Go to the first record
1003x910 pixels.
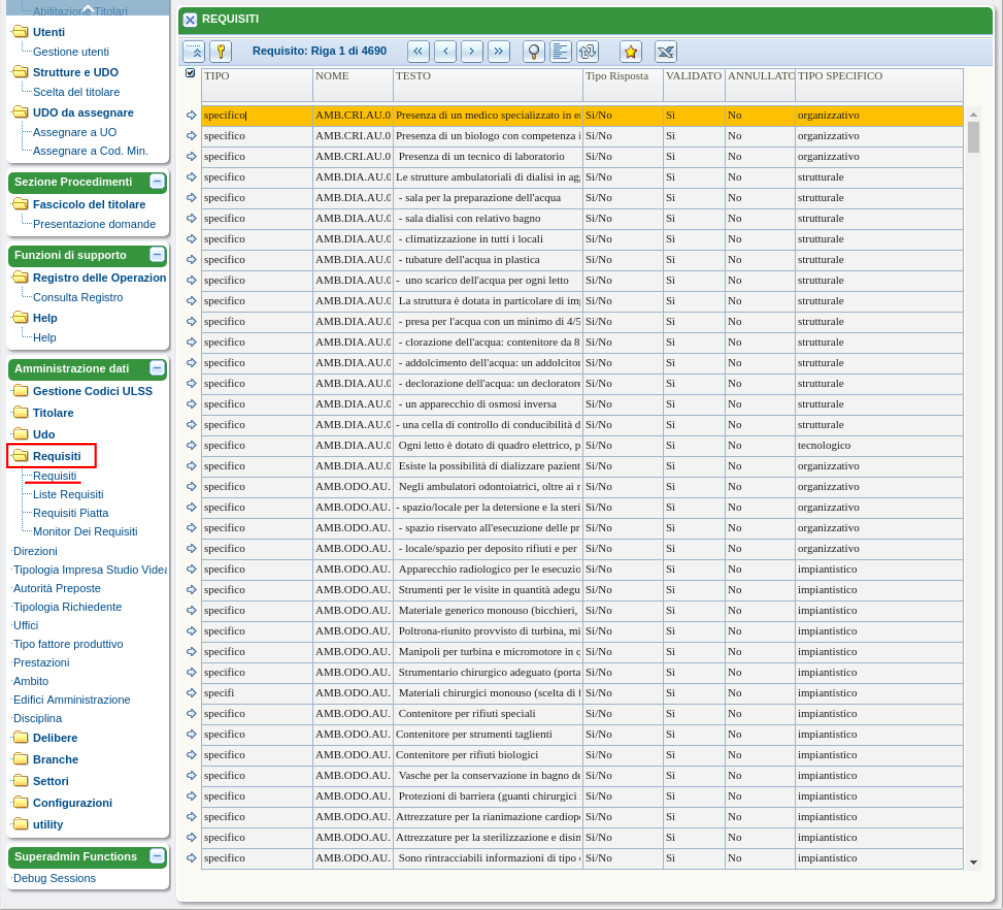(x=419, y=51)
